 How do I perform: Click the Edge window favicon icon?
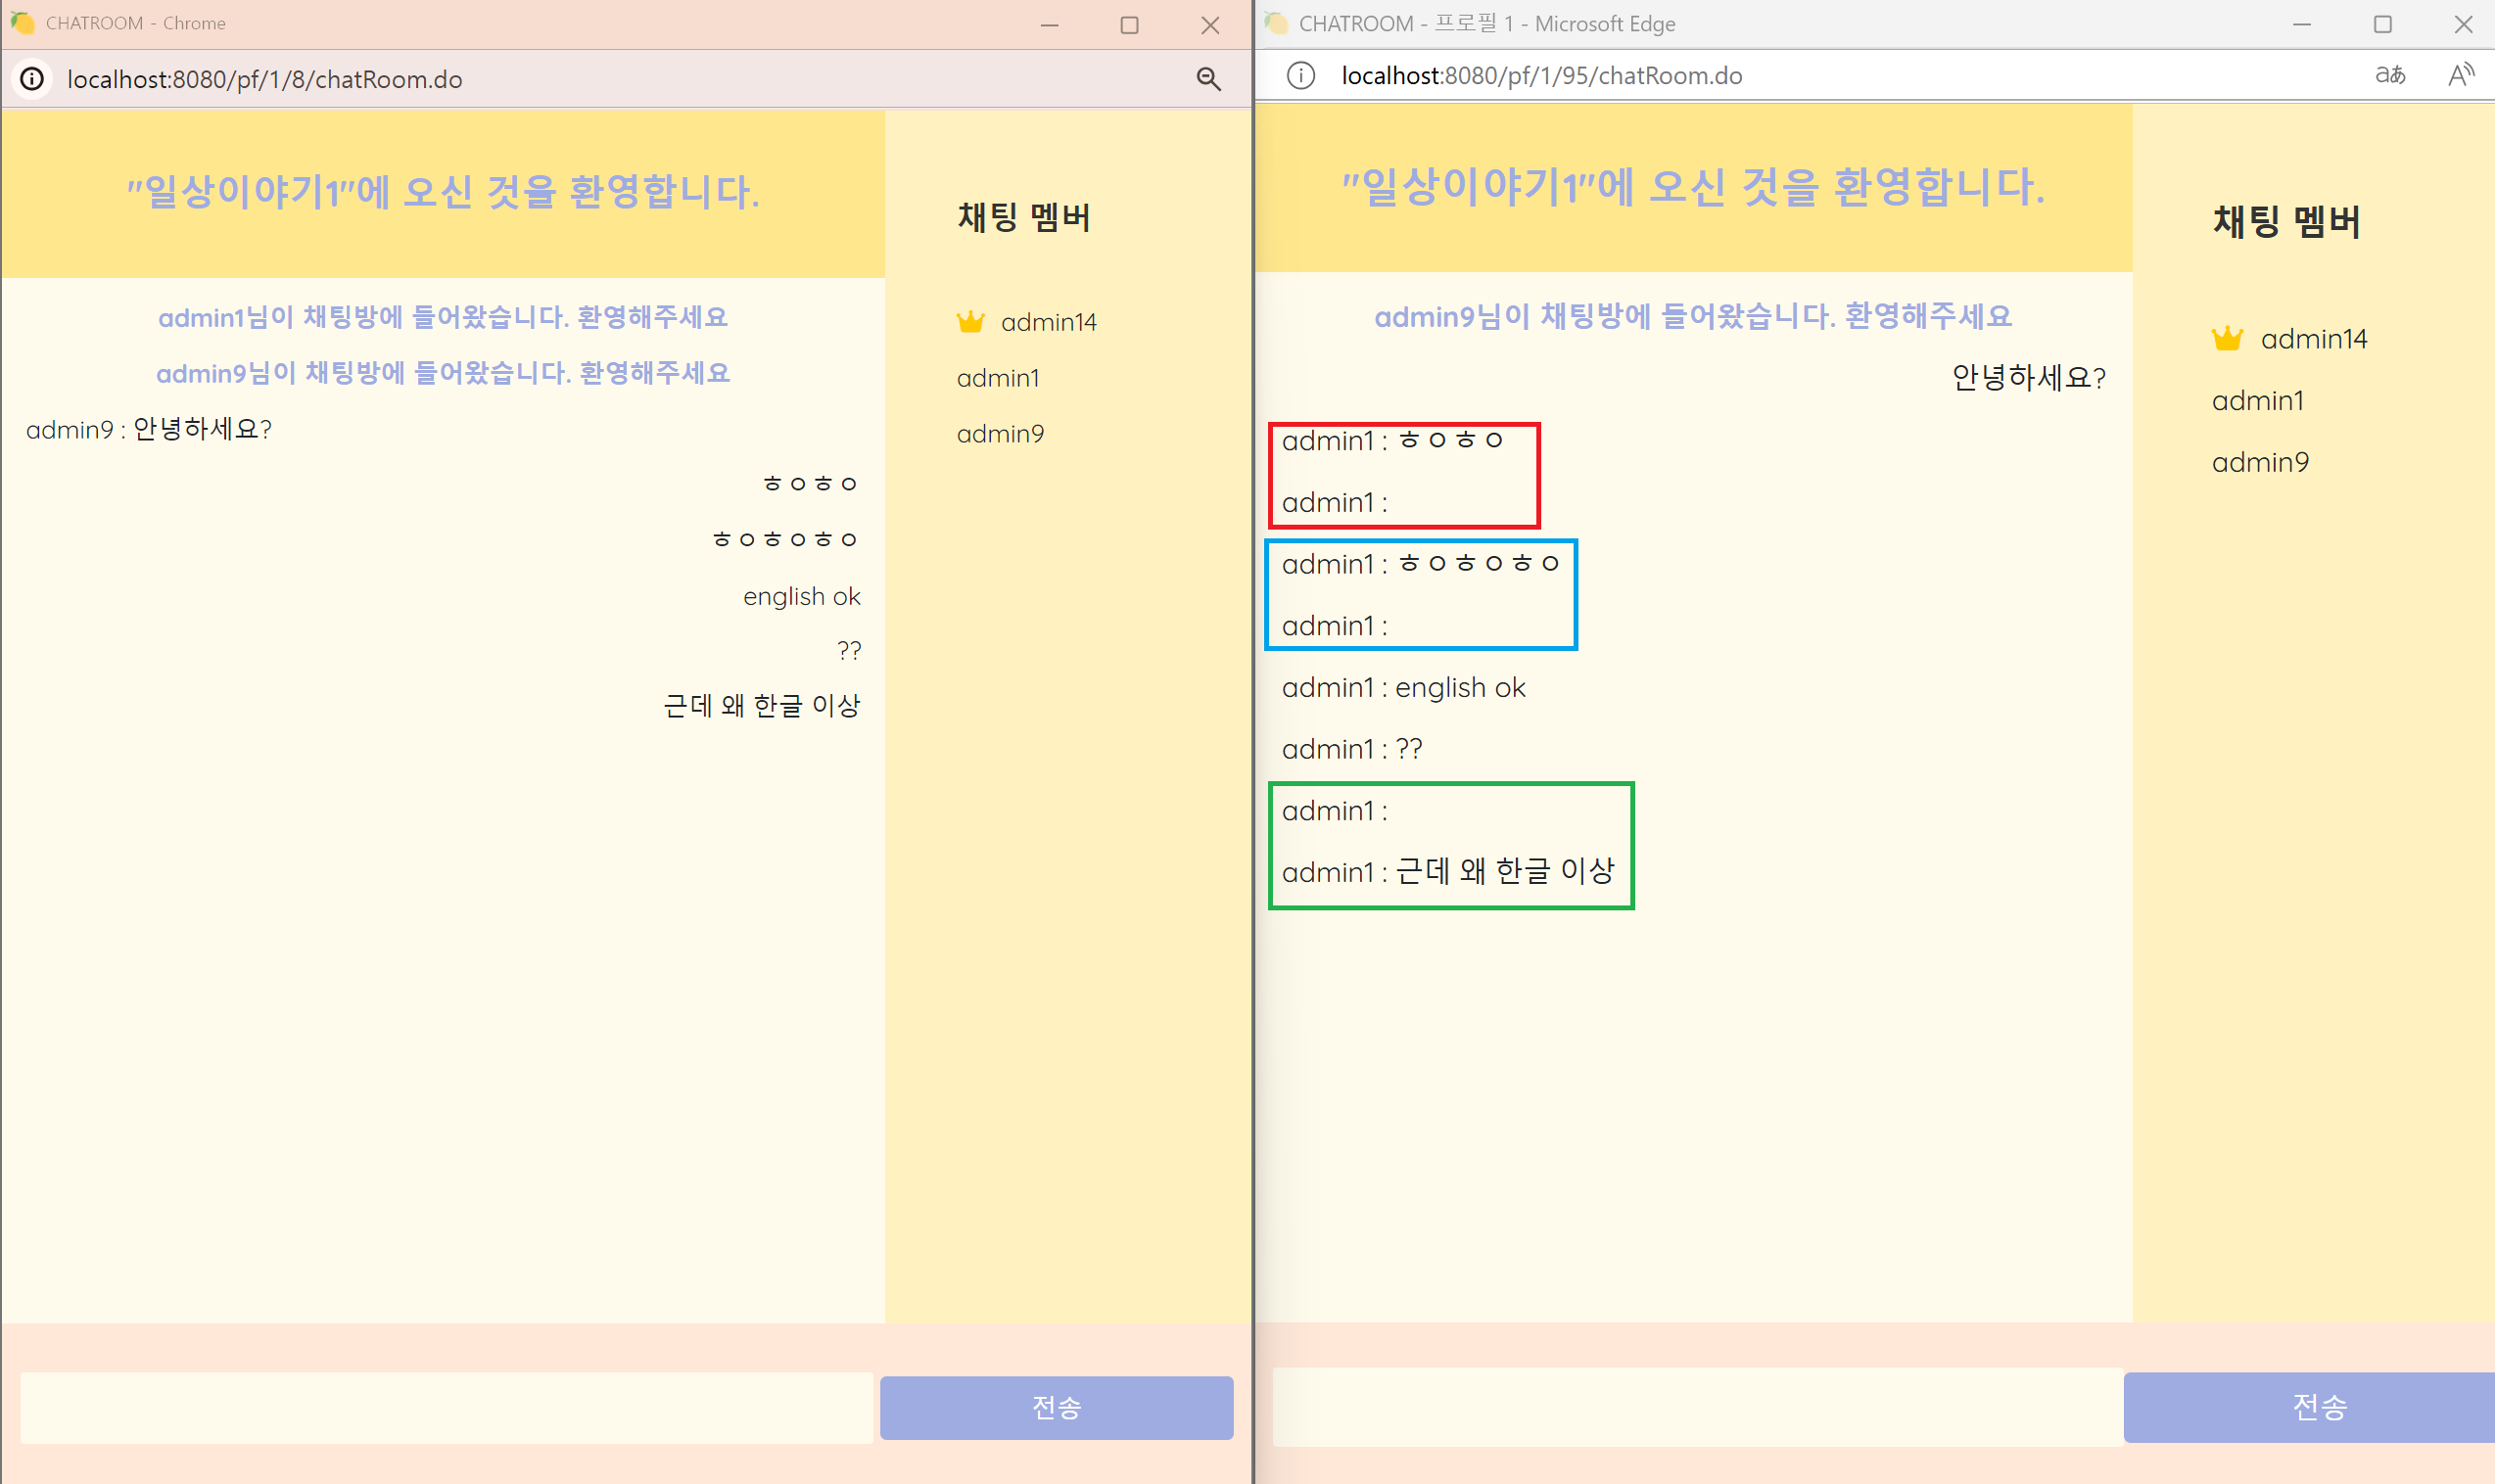[1276, 23]
